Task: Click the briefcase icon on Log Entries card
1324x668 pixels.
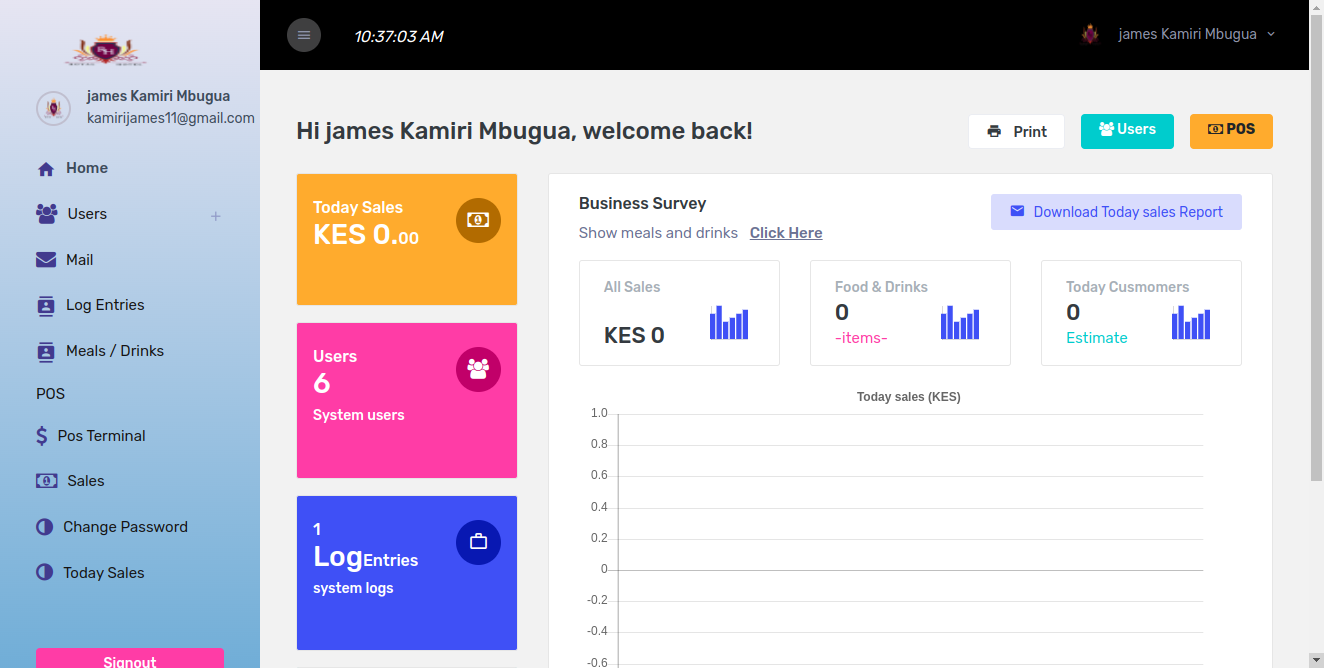Action: (478, 542)
